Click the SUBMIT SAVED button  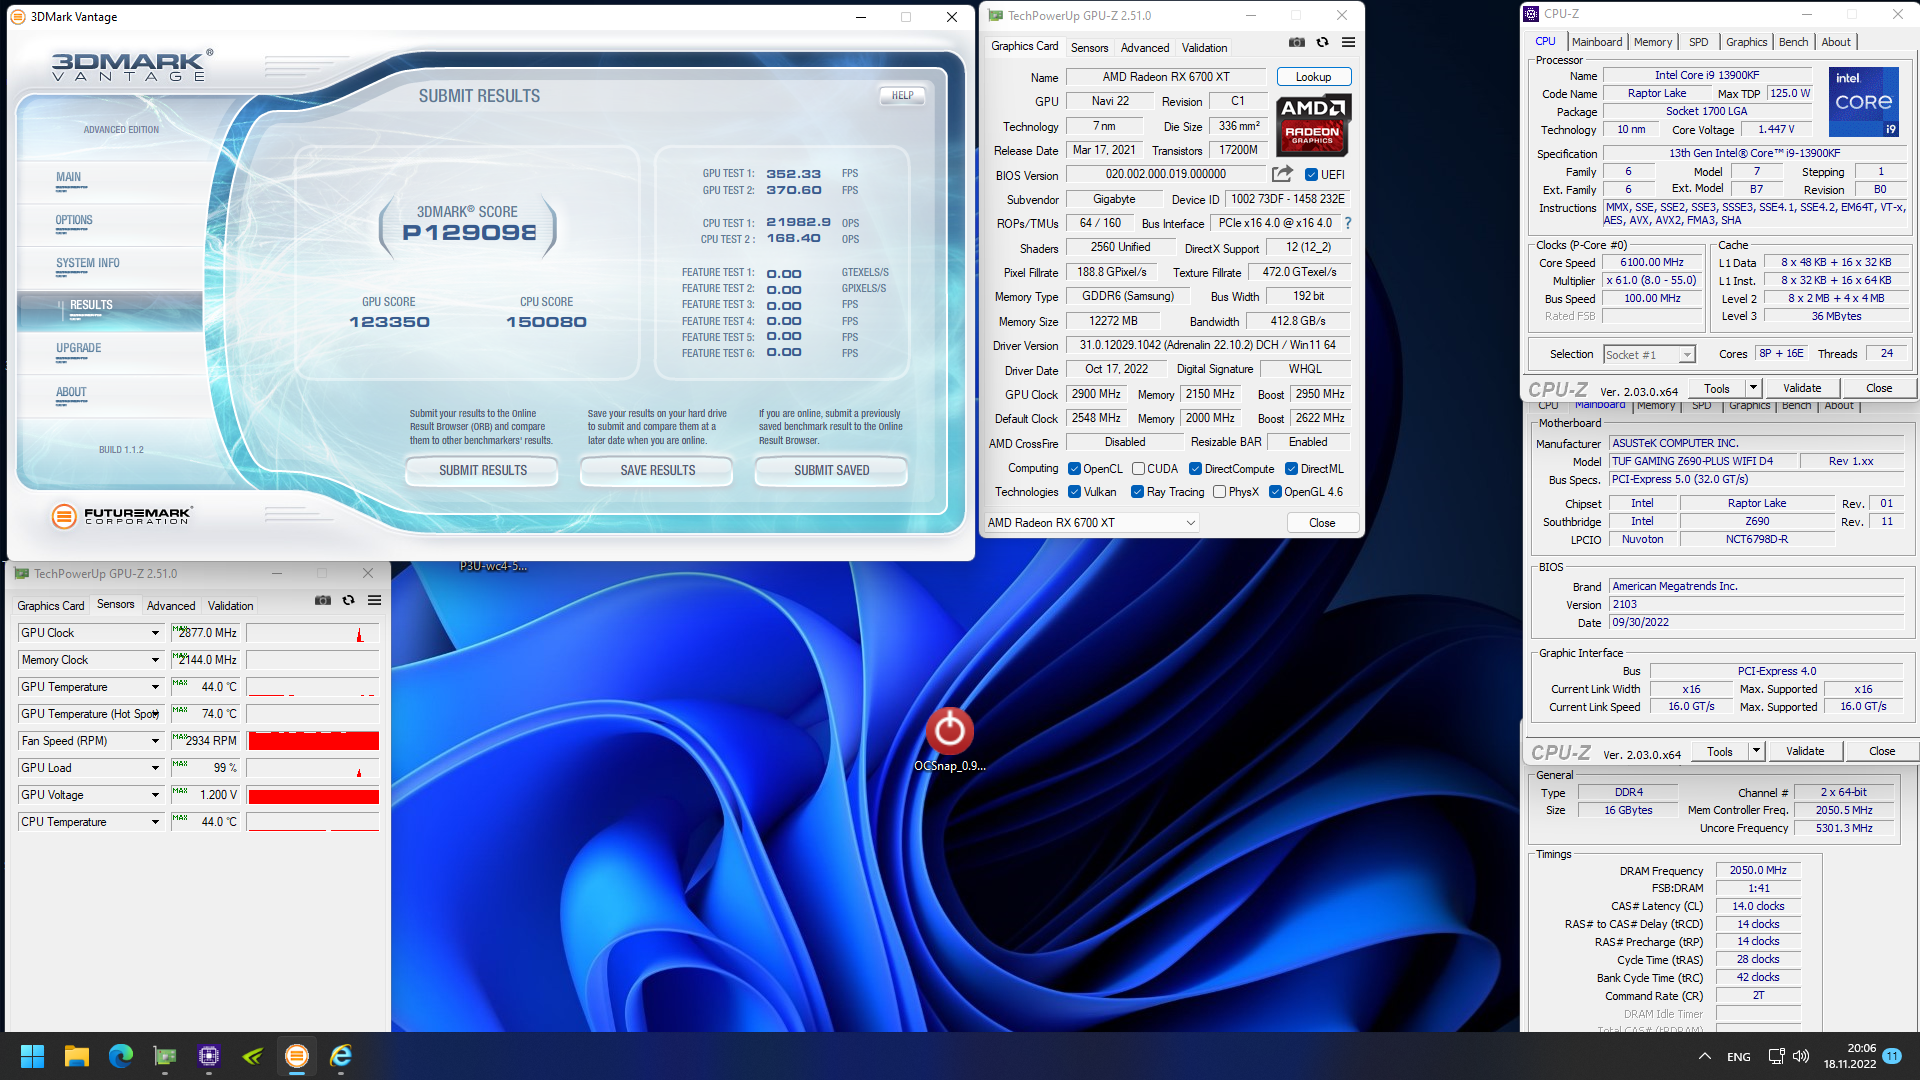tap(831, 470)
